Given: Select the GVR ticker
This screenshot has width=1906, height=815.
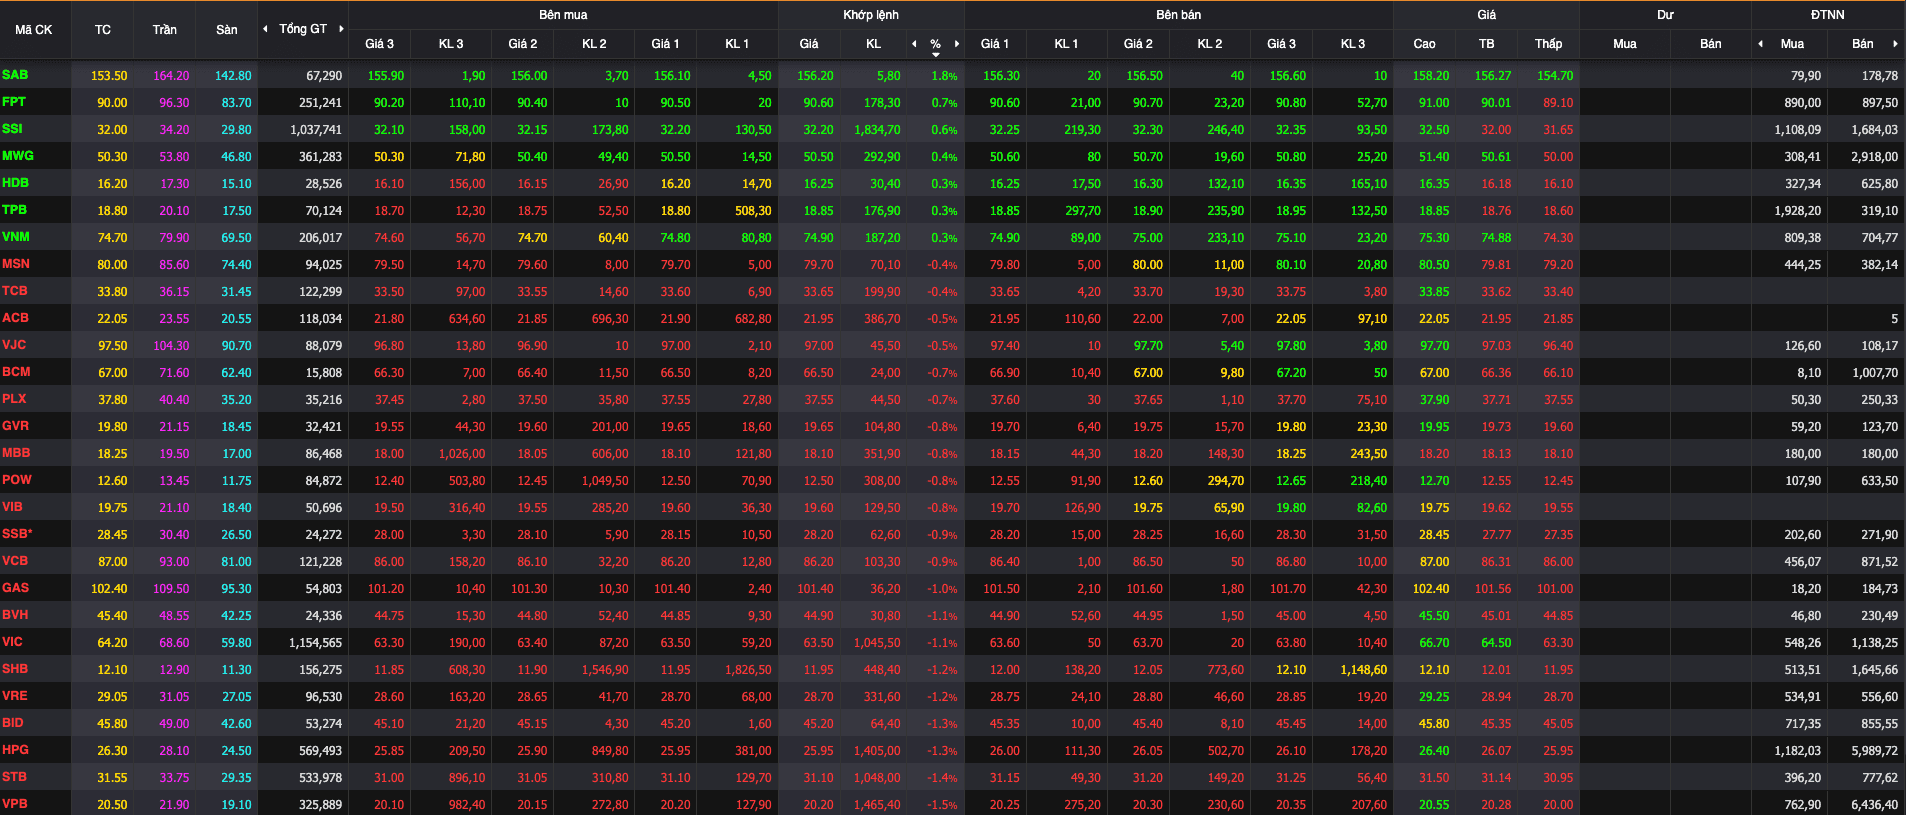Looking at the screenshot, I should click(16, 426).
